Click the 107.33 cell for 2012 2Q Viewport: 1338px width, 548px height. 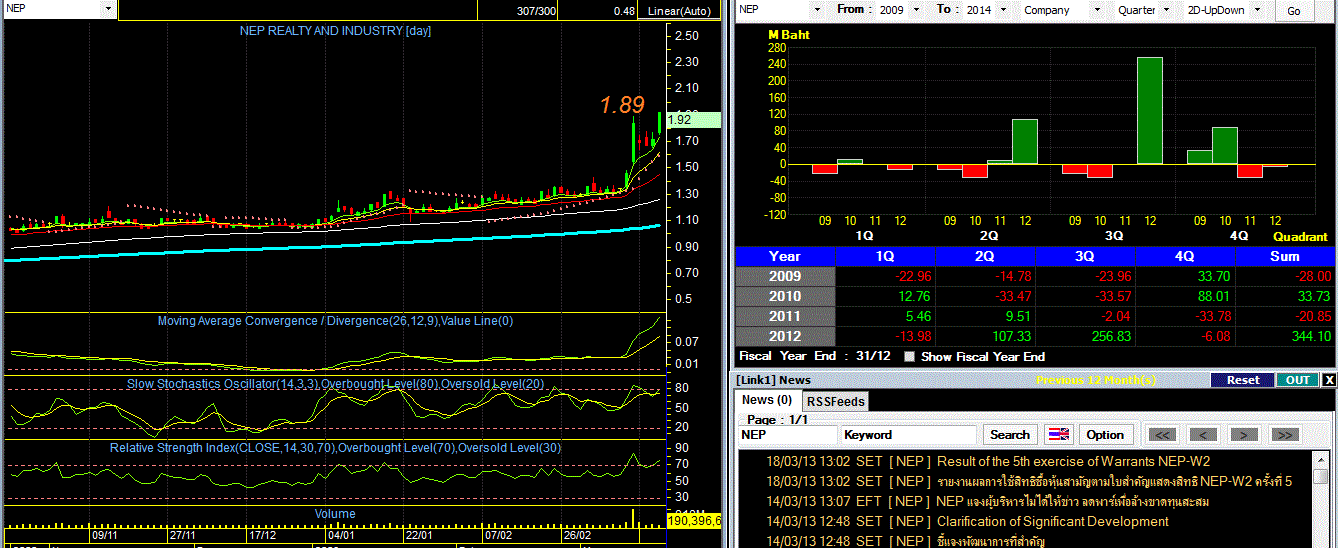click(985, 336)
